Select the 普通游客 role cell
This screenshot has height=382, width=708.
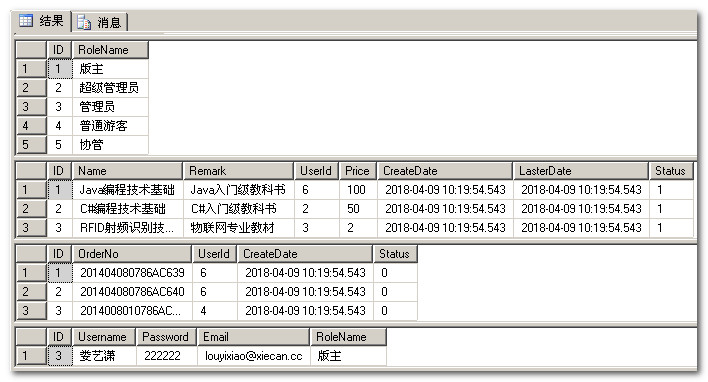click(x=110, y=126)
